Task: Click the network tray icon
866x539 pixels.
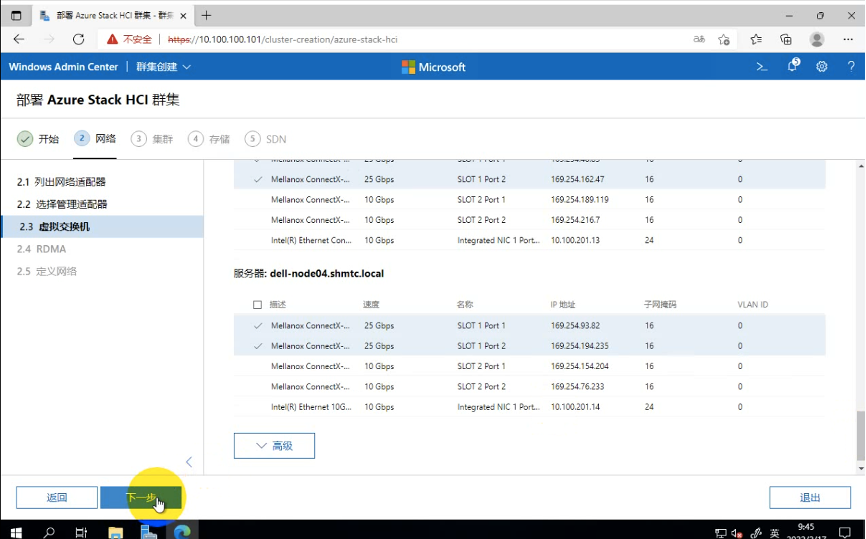Action: pos(721,533)
